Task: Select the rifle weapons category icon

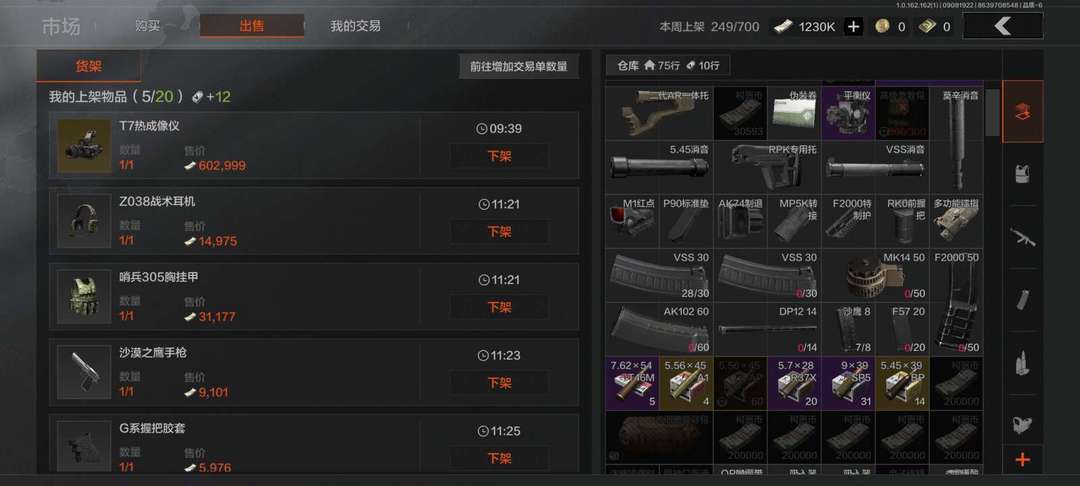Action: (1022, 237)
